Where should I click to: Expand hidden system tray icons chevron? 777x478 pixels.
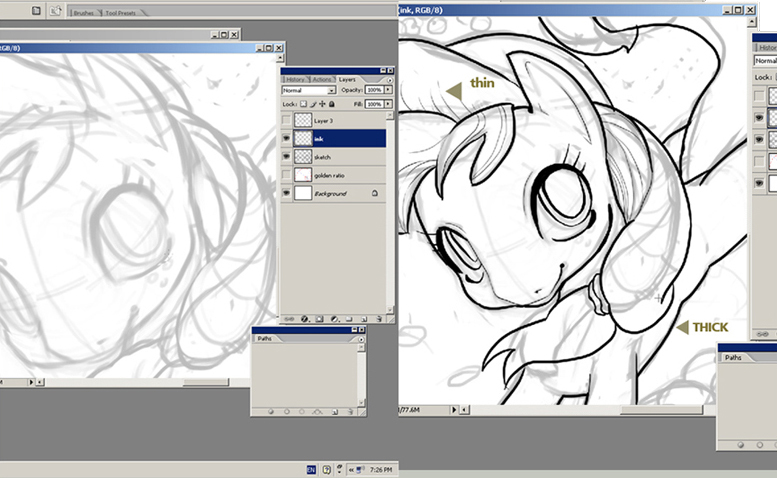351,470
